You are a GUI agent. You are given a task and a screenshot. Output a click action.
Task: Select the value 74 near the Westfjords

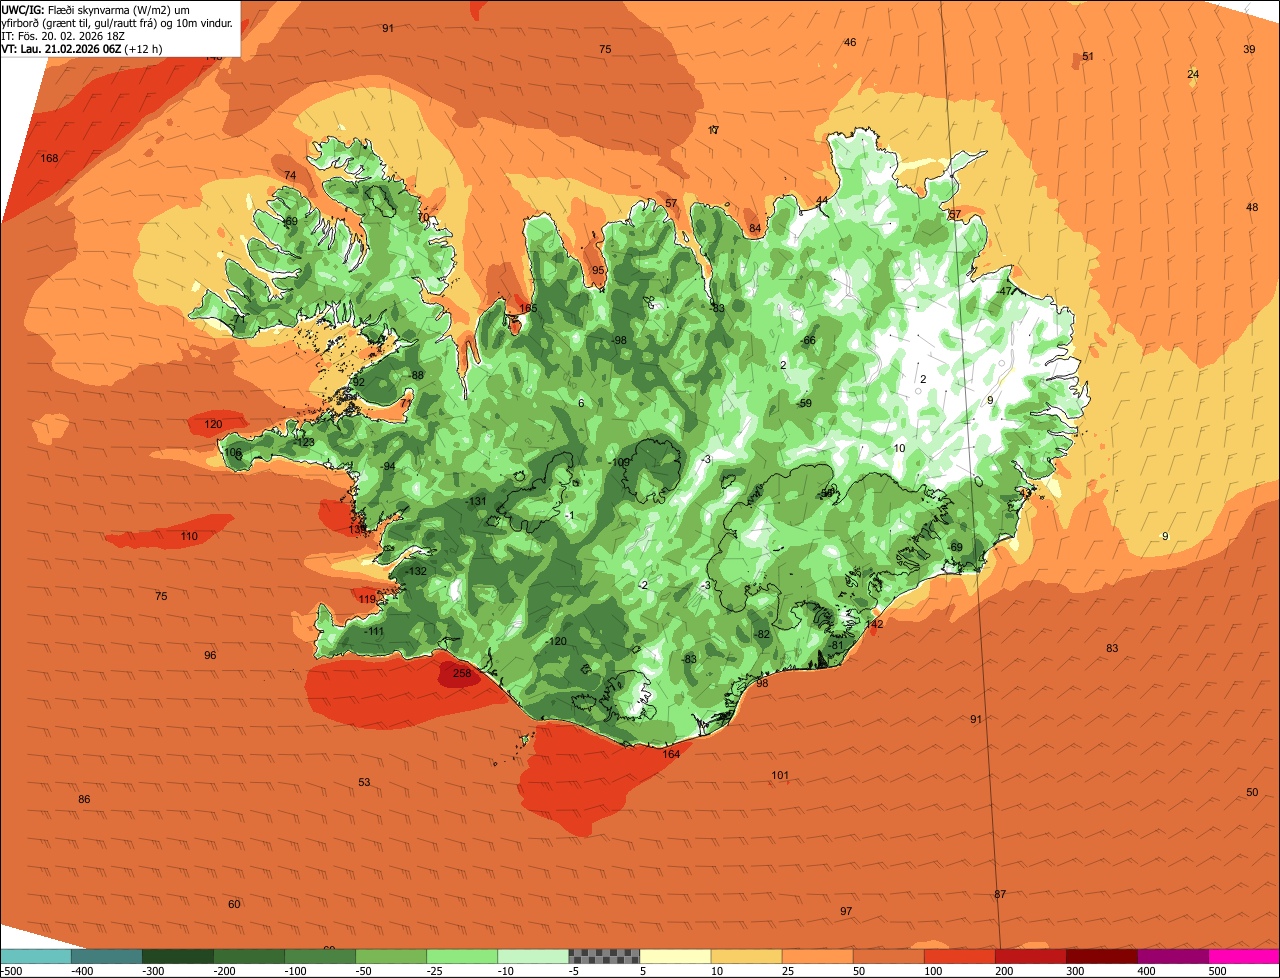(290, 175)
